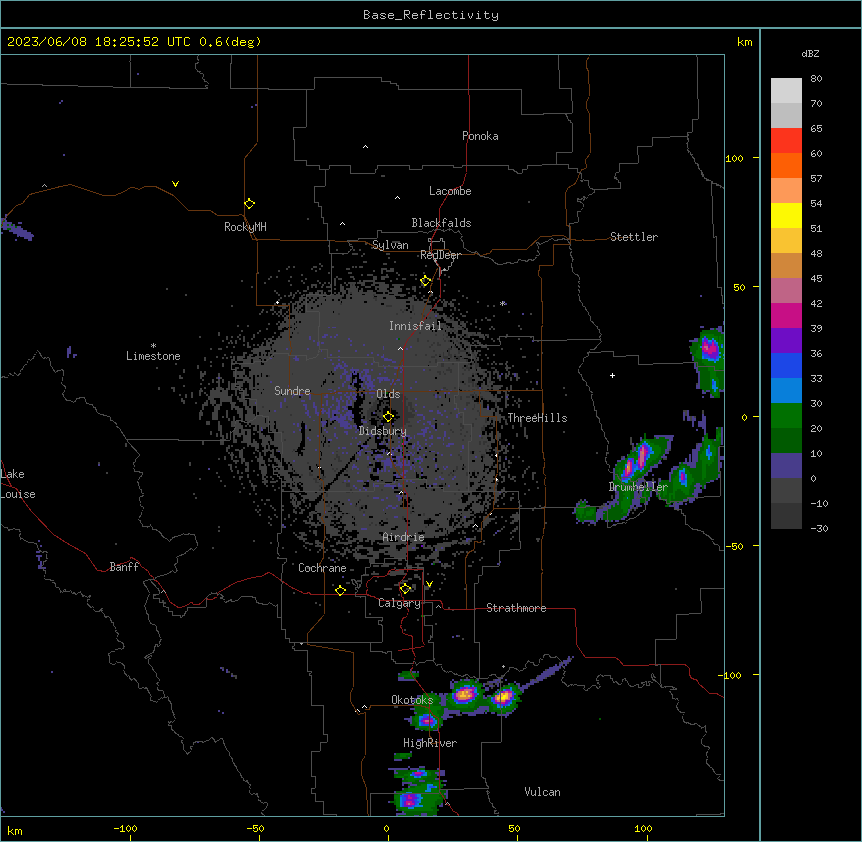The height and width of the screenshot is (842, 862).
Task: Click the Drumheller label
Action: 638,487
